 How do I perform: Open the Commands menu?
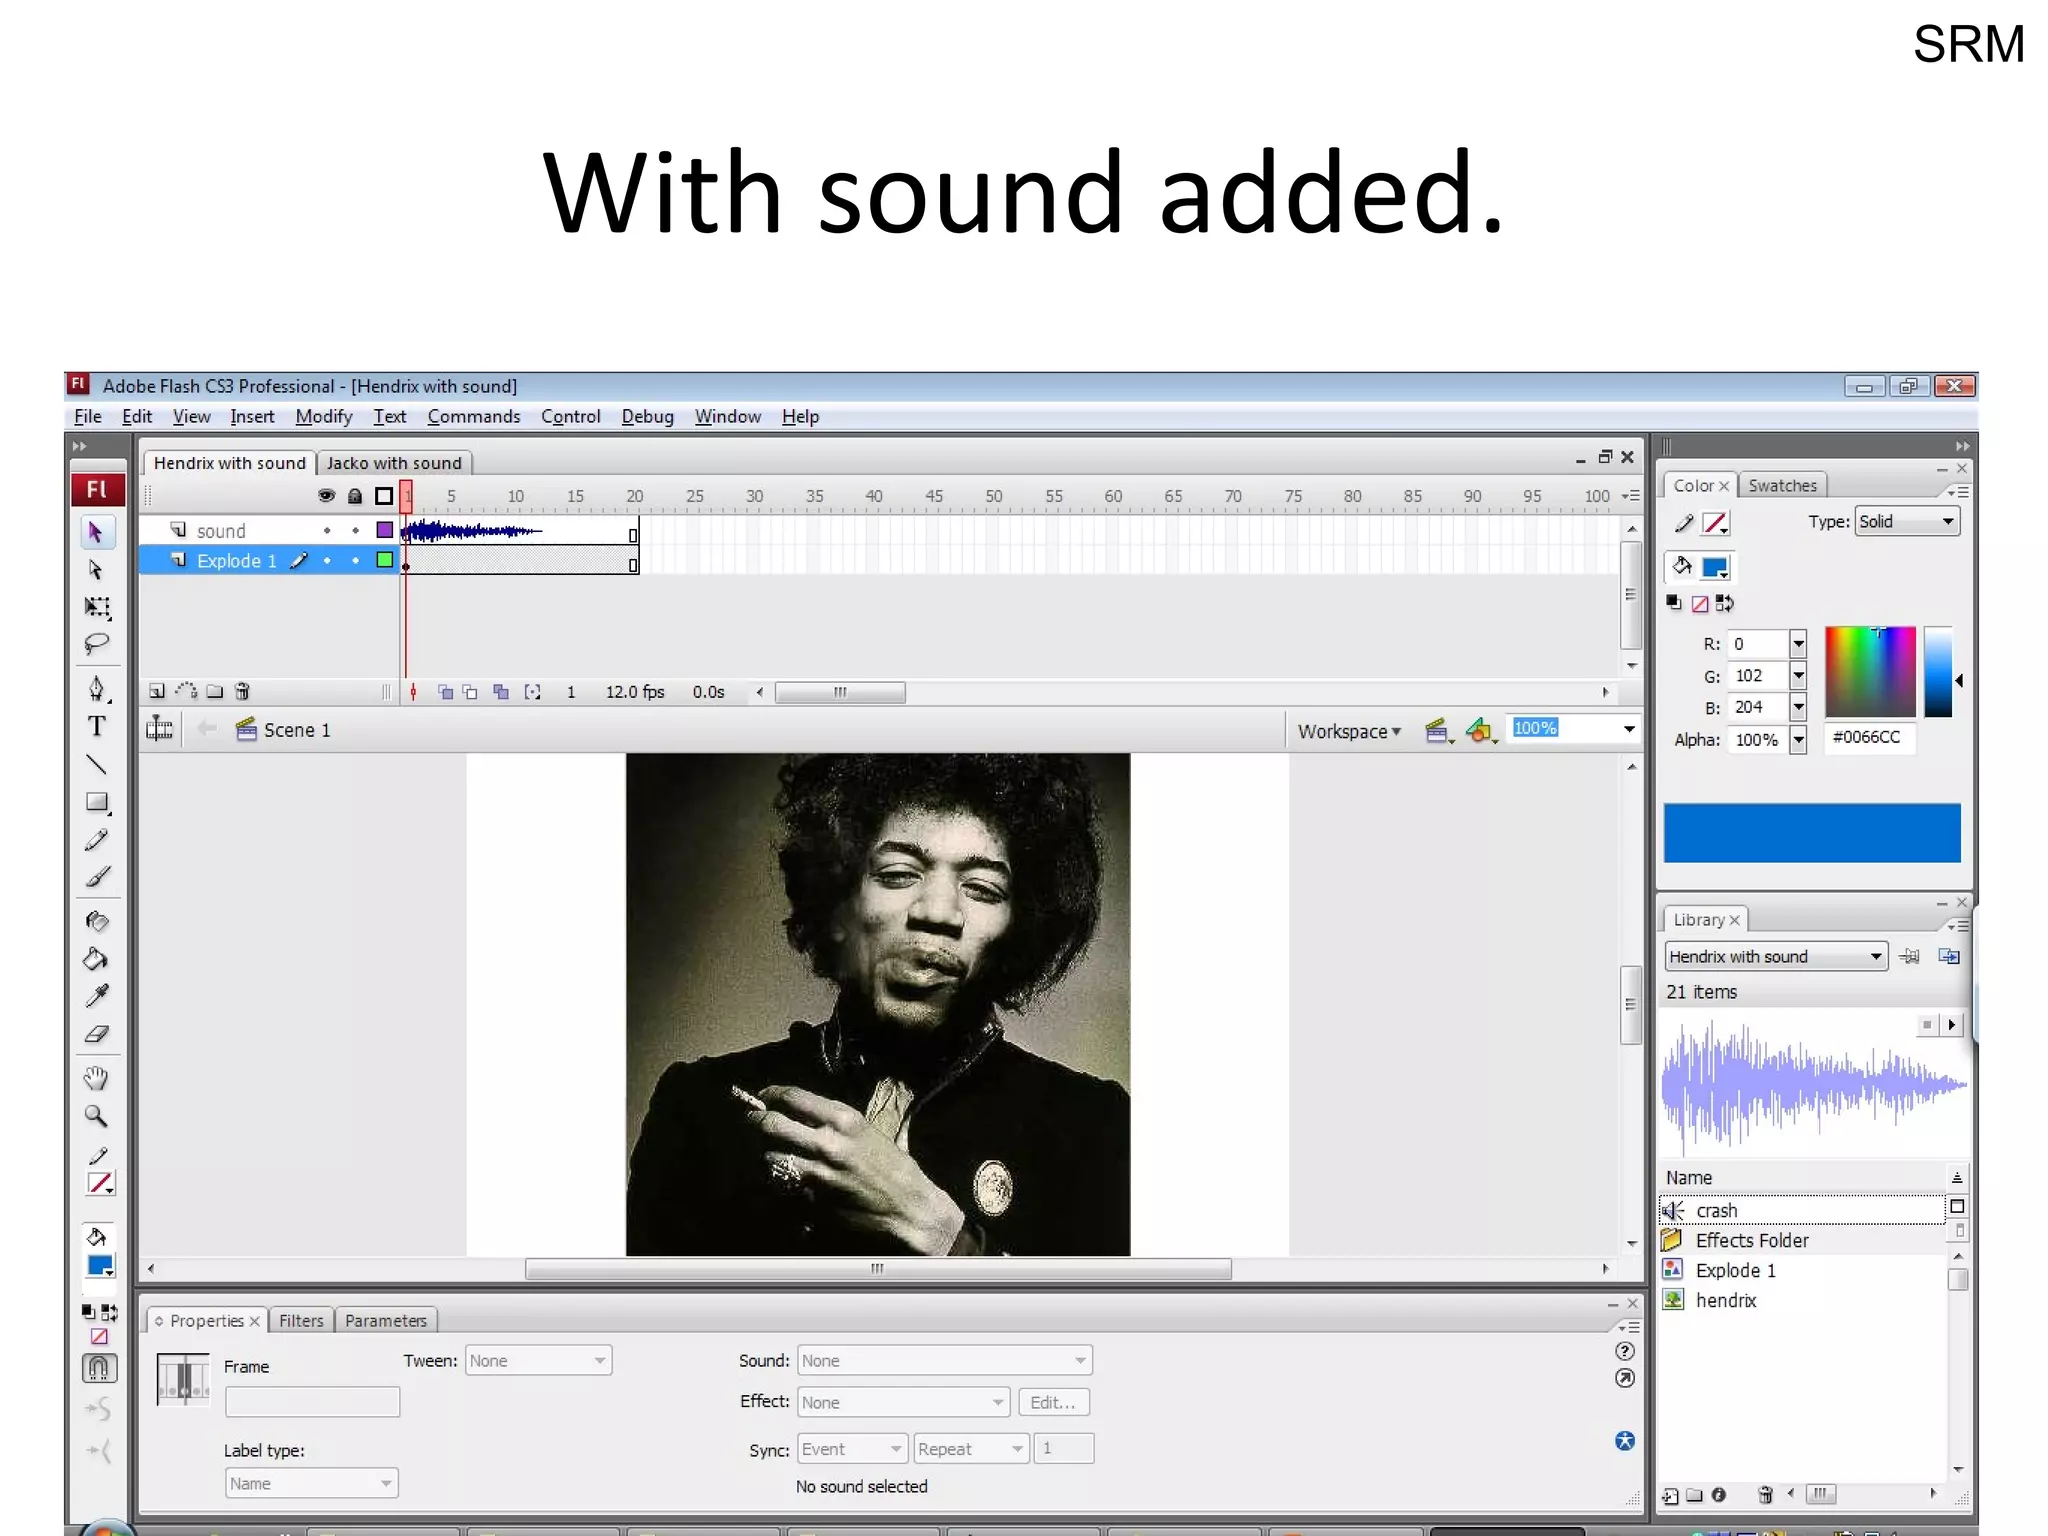click(x=473, y=417)
